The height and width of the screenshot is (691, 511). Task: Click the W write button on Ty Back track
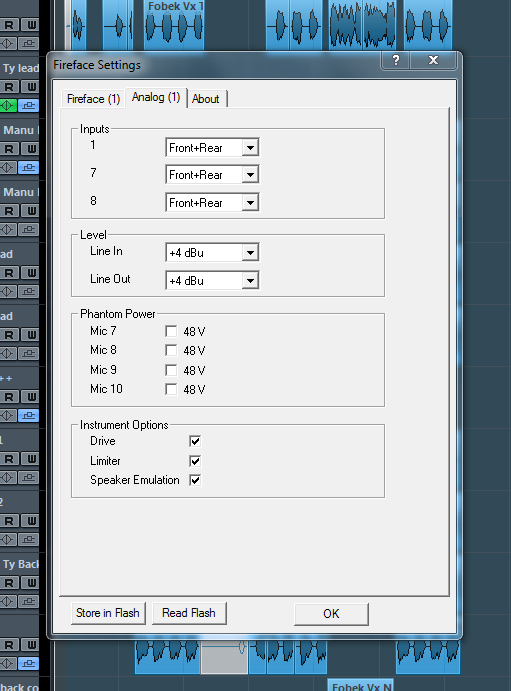click(31, 583)
